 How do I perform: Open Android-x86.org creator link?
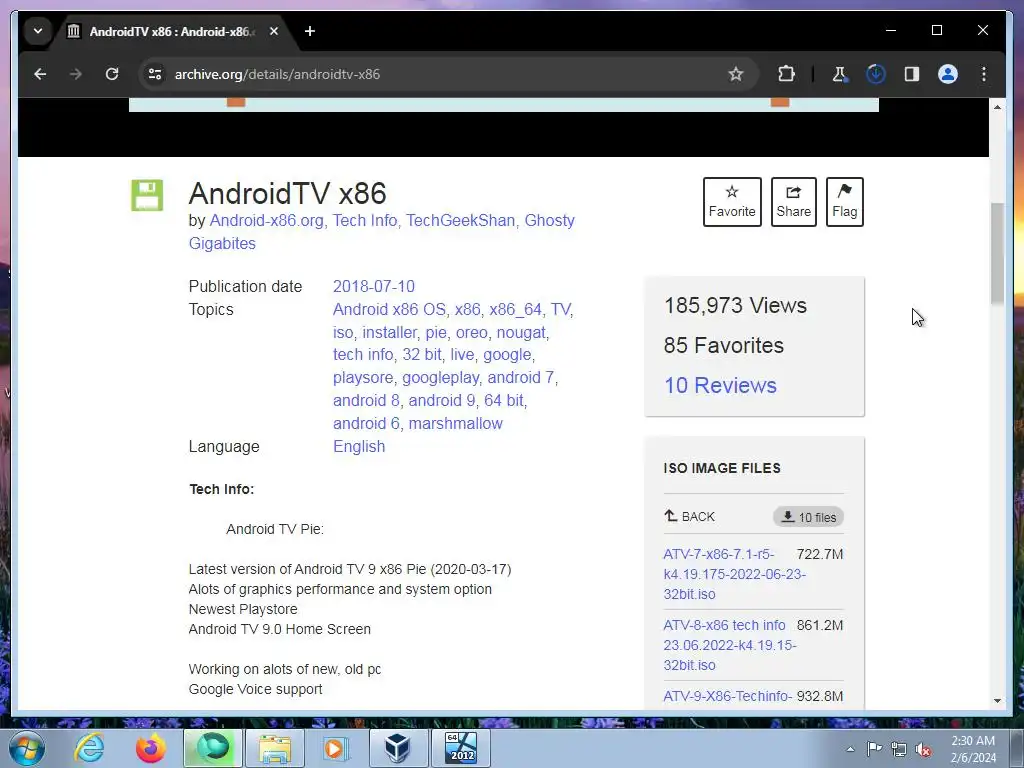[266, 221]
